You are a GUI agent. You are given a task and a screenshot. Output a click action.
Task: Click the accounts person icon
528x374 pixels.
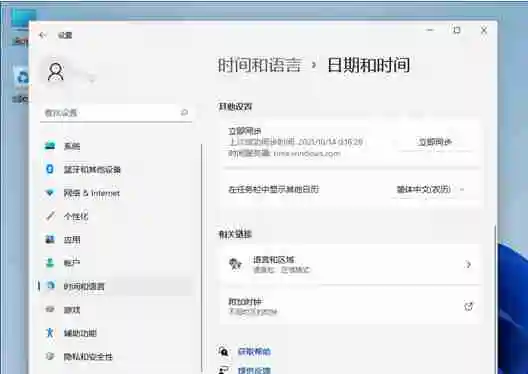[50, 263]
